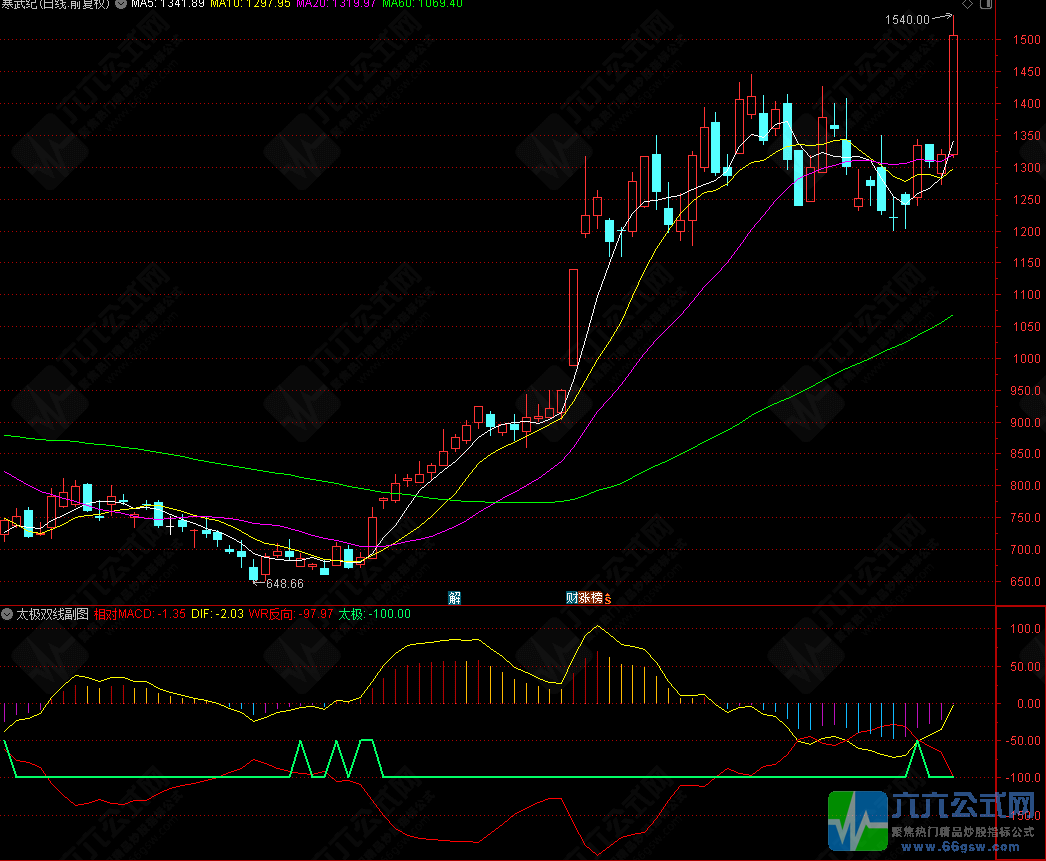Open the dropdown arrow beside the daily chart title

pyautogui.click(x=121, y=3)
